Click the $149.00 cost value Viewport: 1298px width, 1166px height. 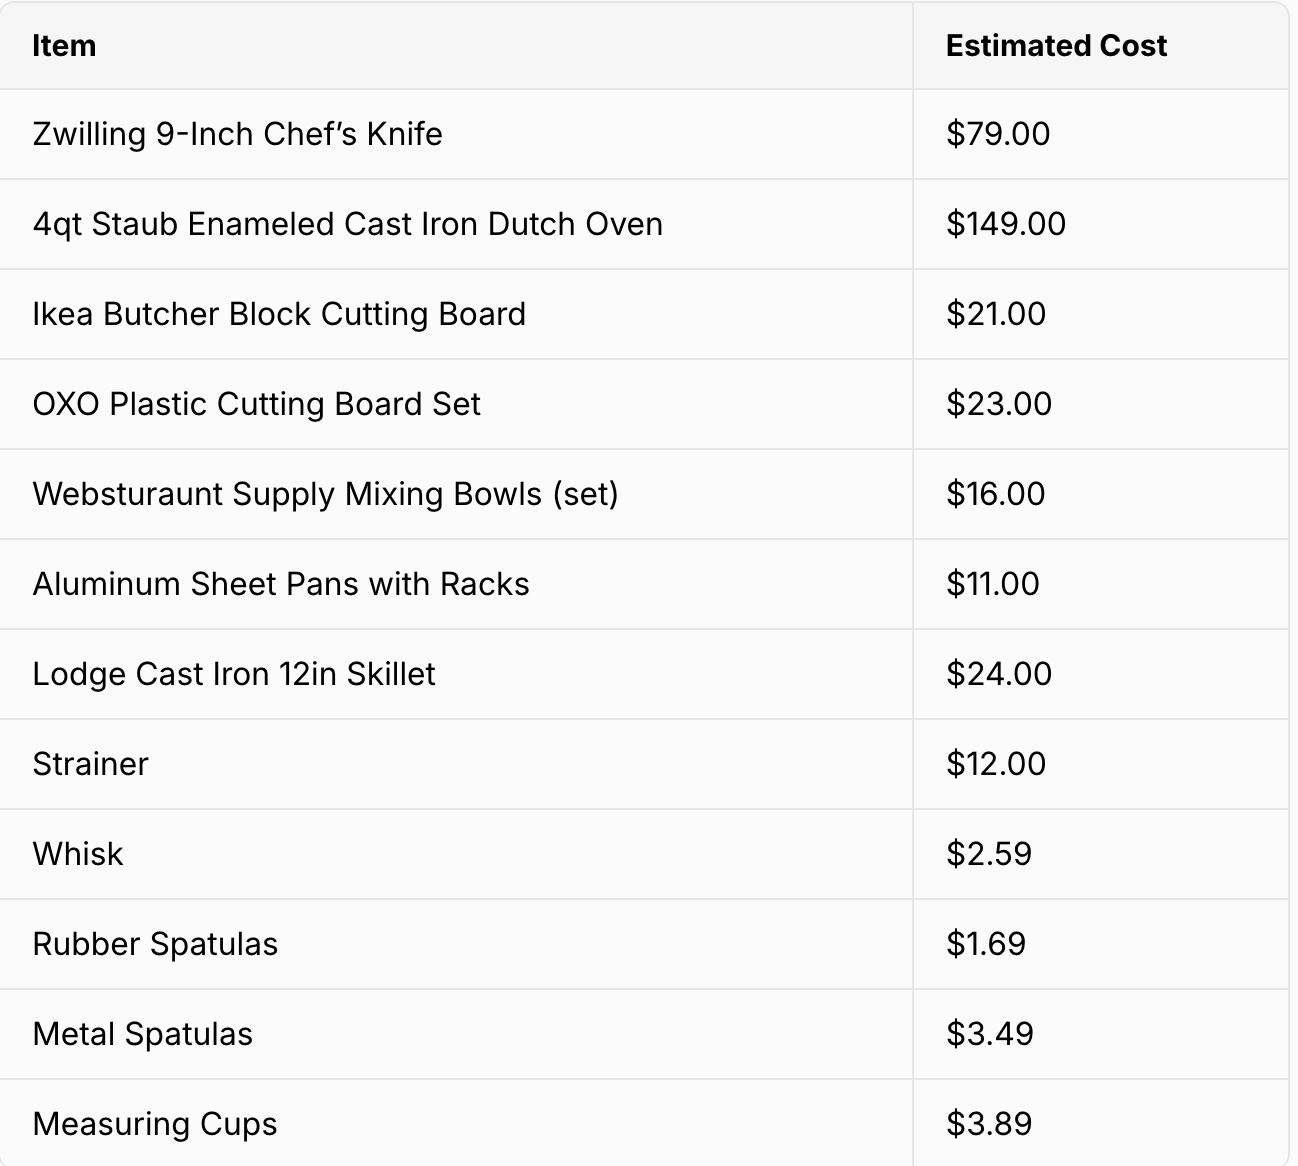click(x=1006, y=224)
